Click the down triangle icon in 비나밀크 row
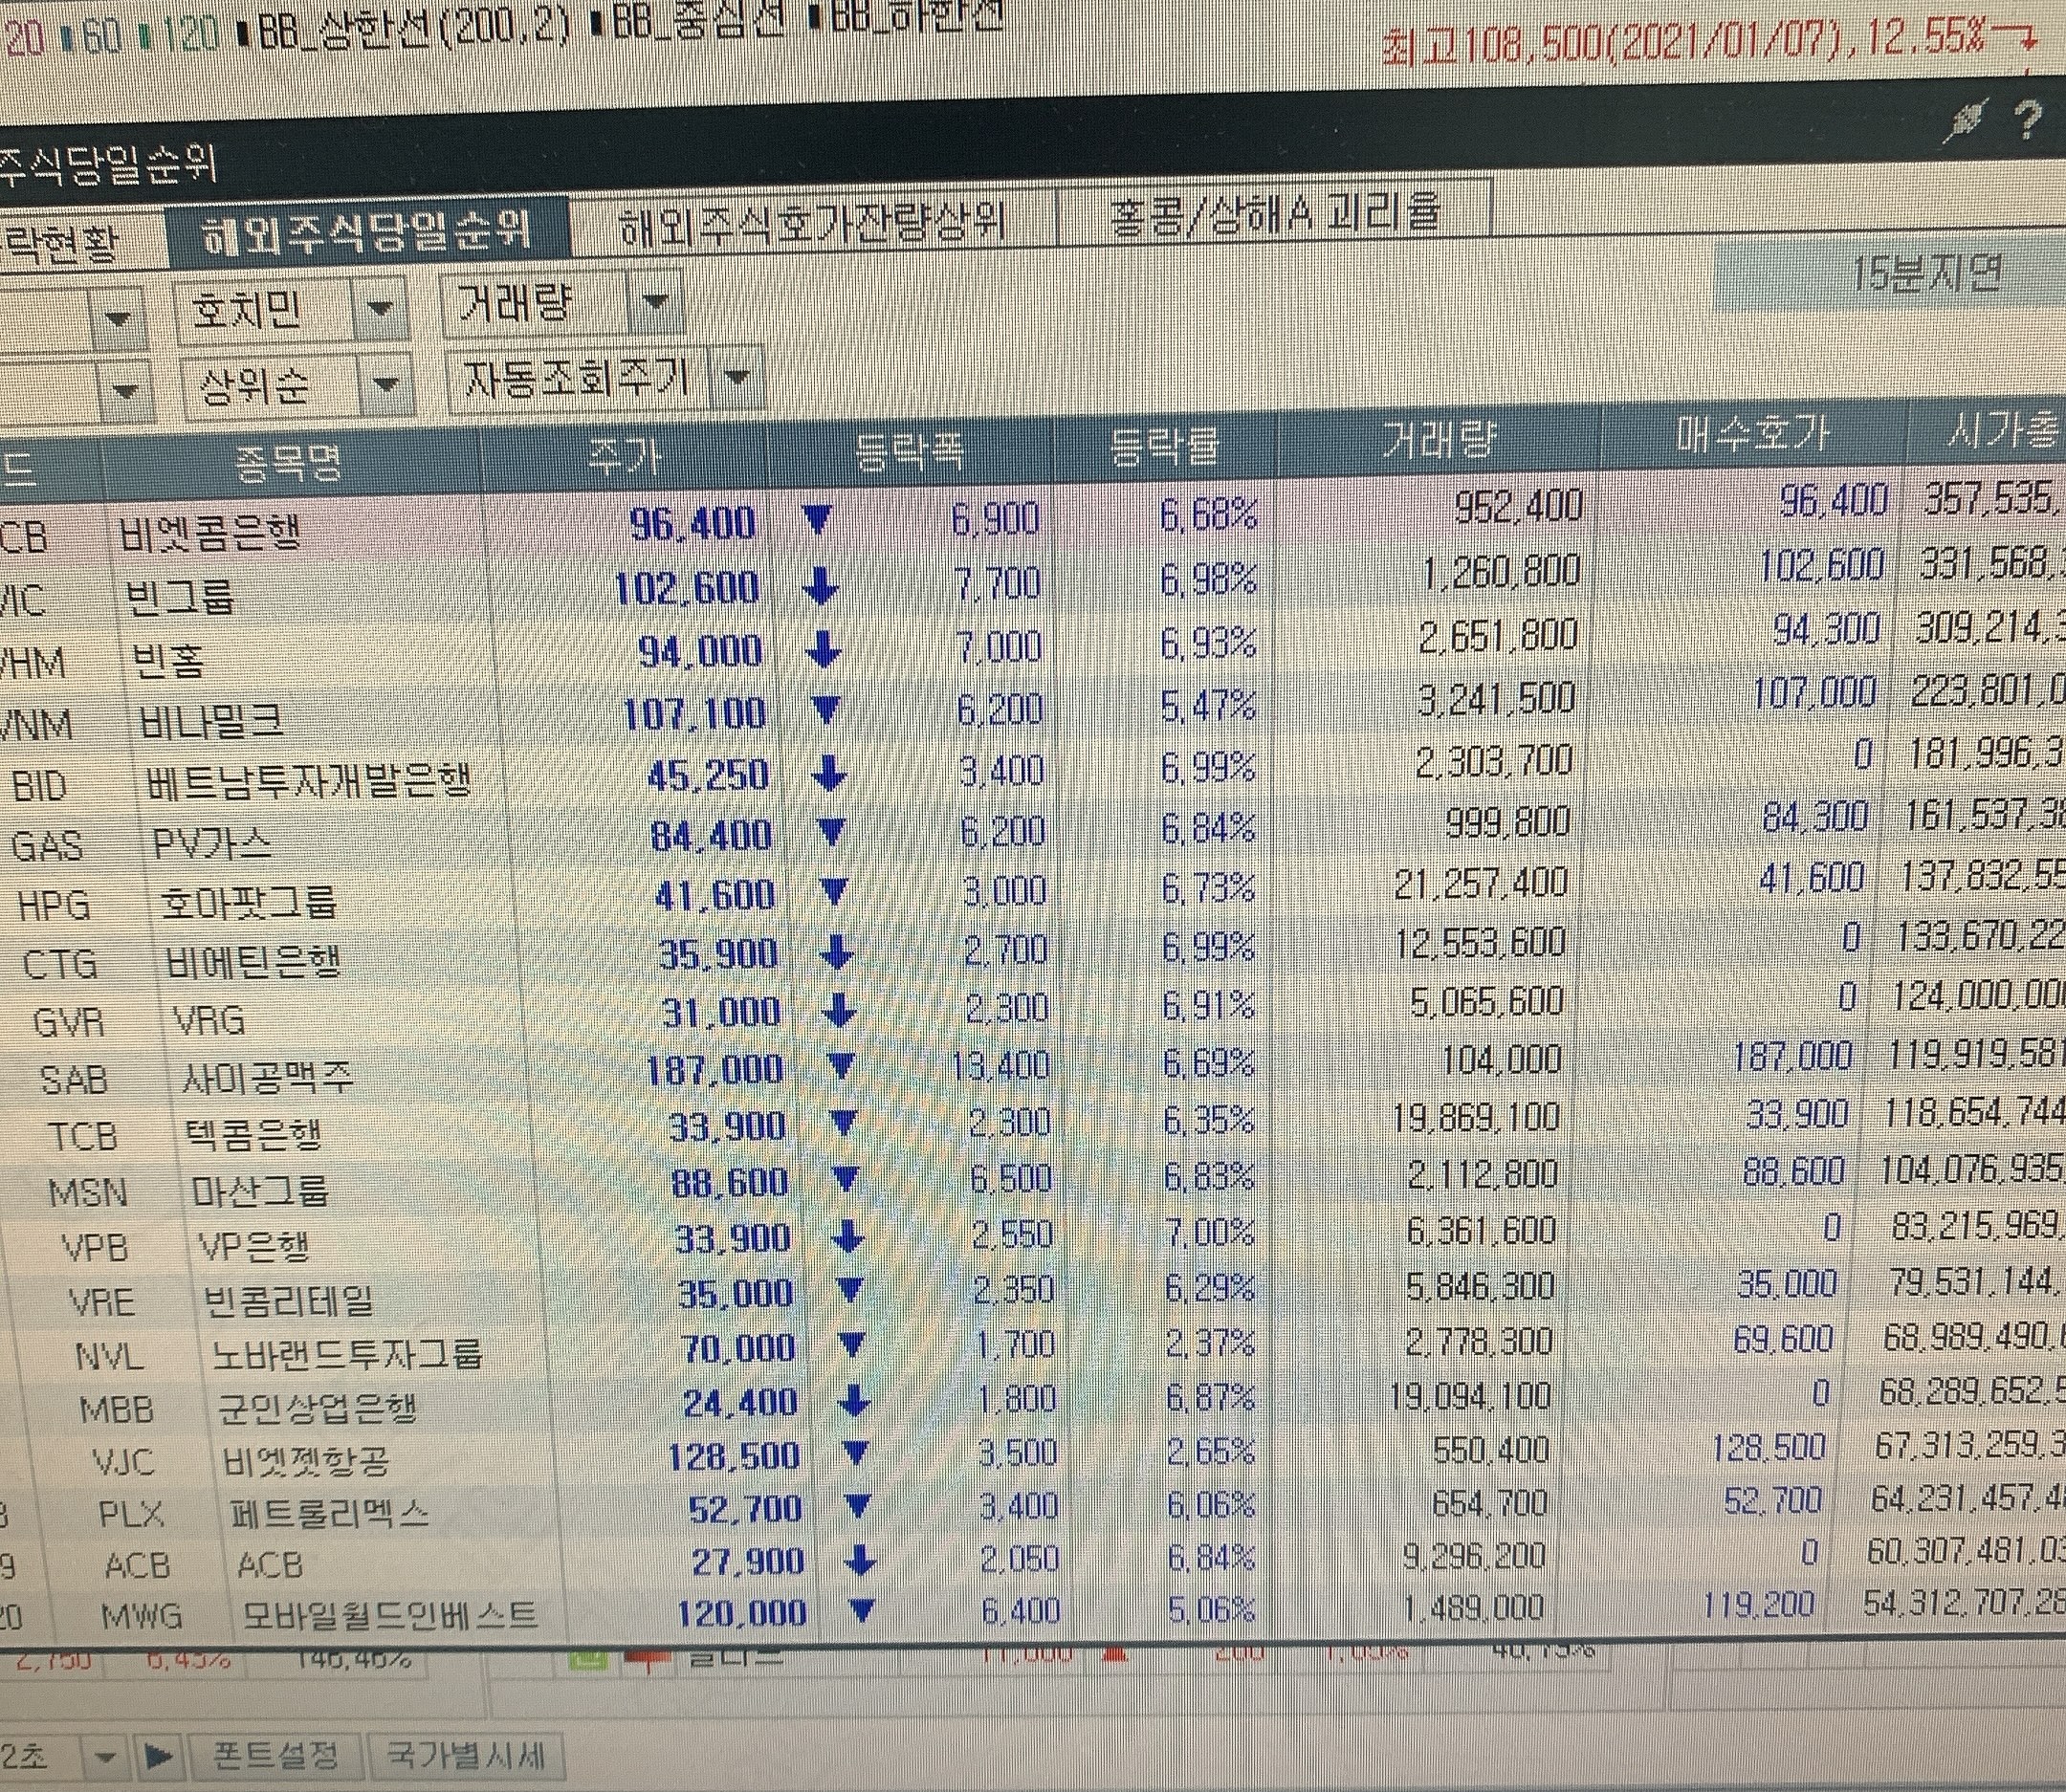 (x=826, y=711)
